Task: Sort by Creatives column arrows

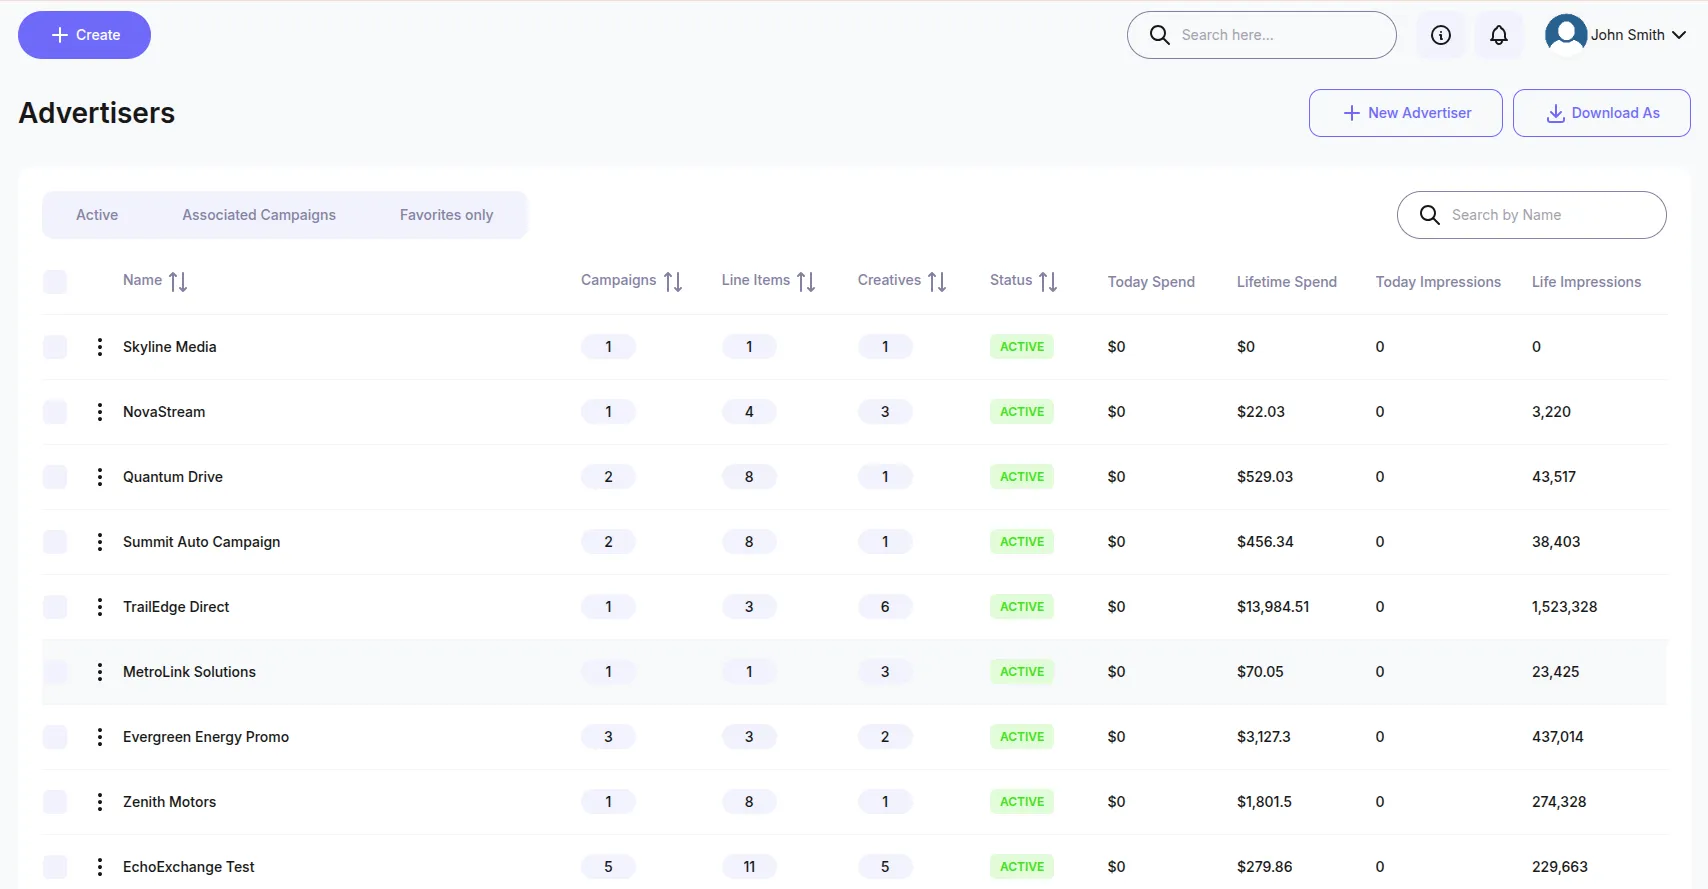Action: (937, 282)
